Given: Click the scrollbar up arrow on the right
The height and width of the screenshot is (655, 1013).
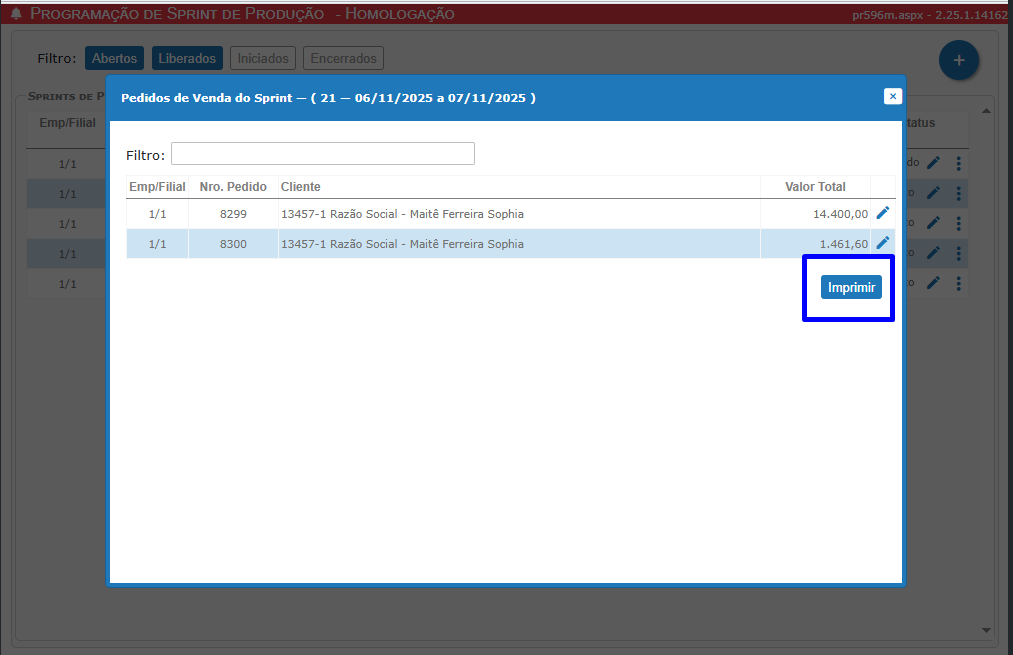Looking at the screenshot, I should [x=988, y=111].
